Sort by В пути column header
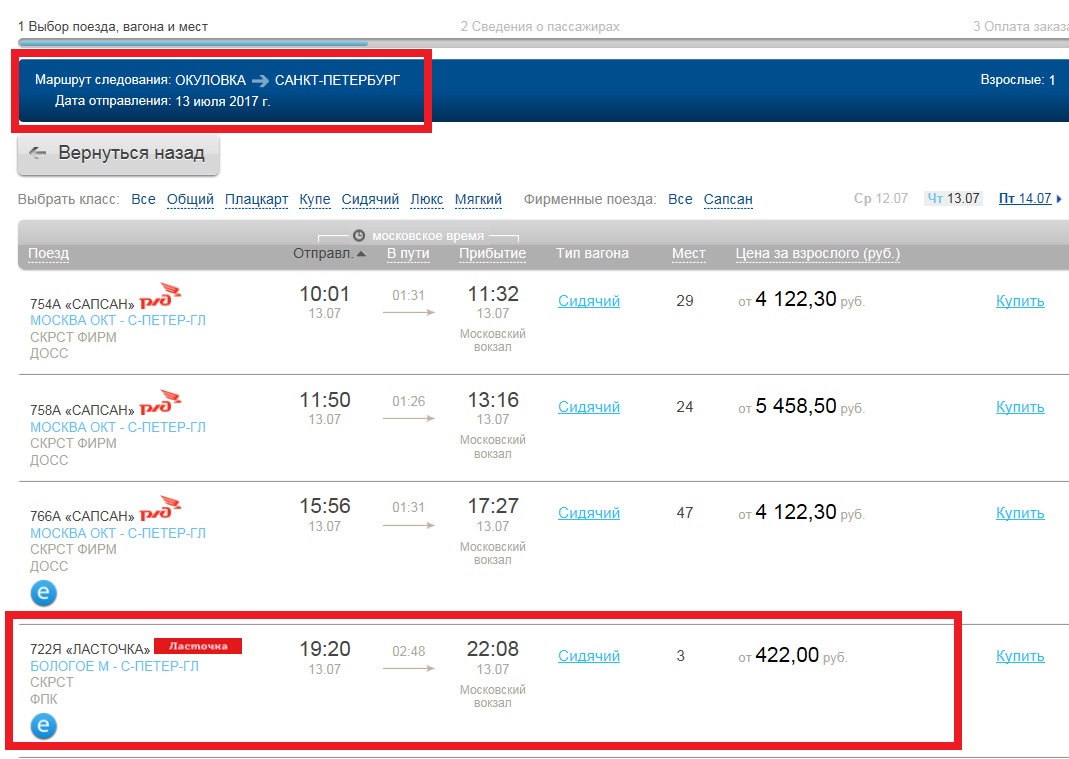Screen dimensions: 1069x759 click(x=408, y=254)
